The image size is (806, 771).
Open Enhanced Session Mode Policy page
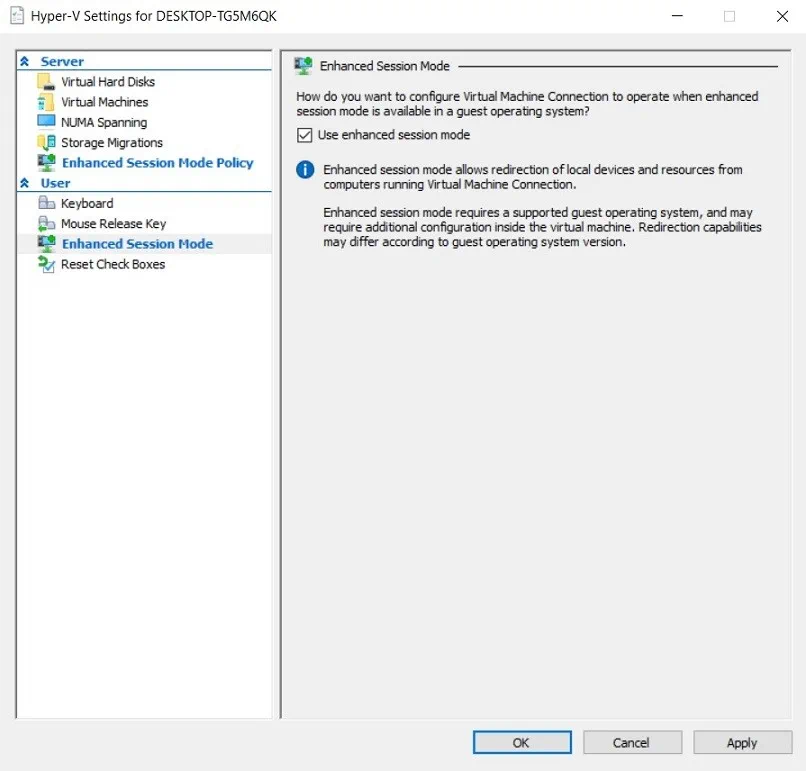tap(158, 163)
